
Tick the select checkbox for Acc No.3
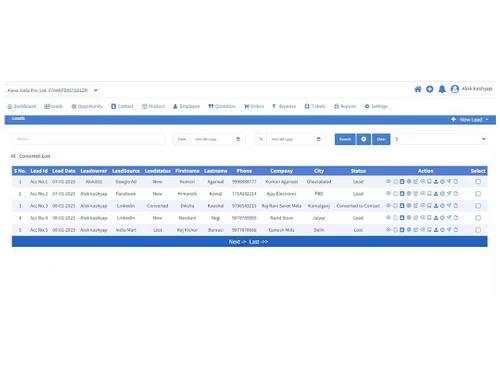(478, 206)
